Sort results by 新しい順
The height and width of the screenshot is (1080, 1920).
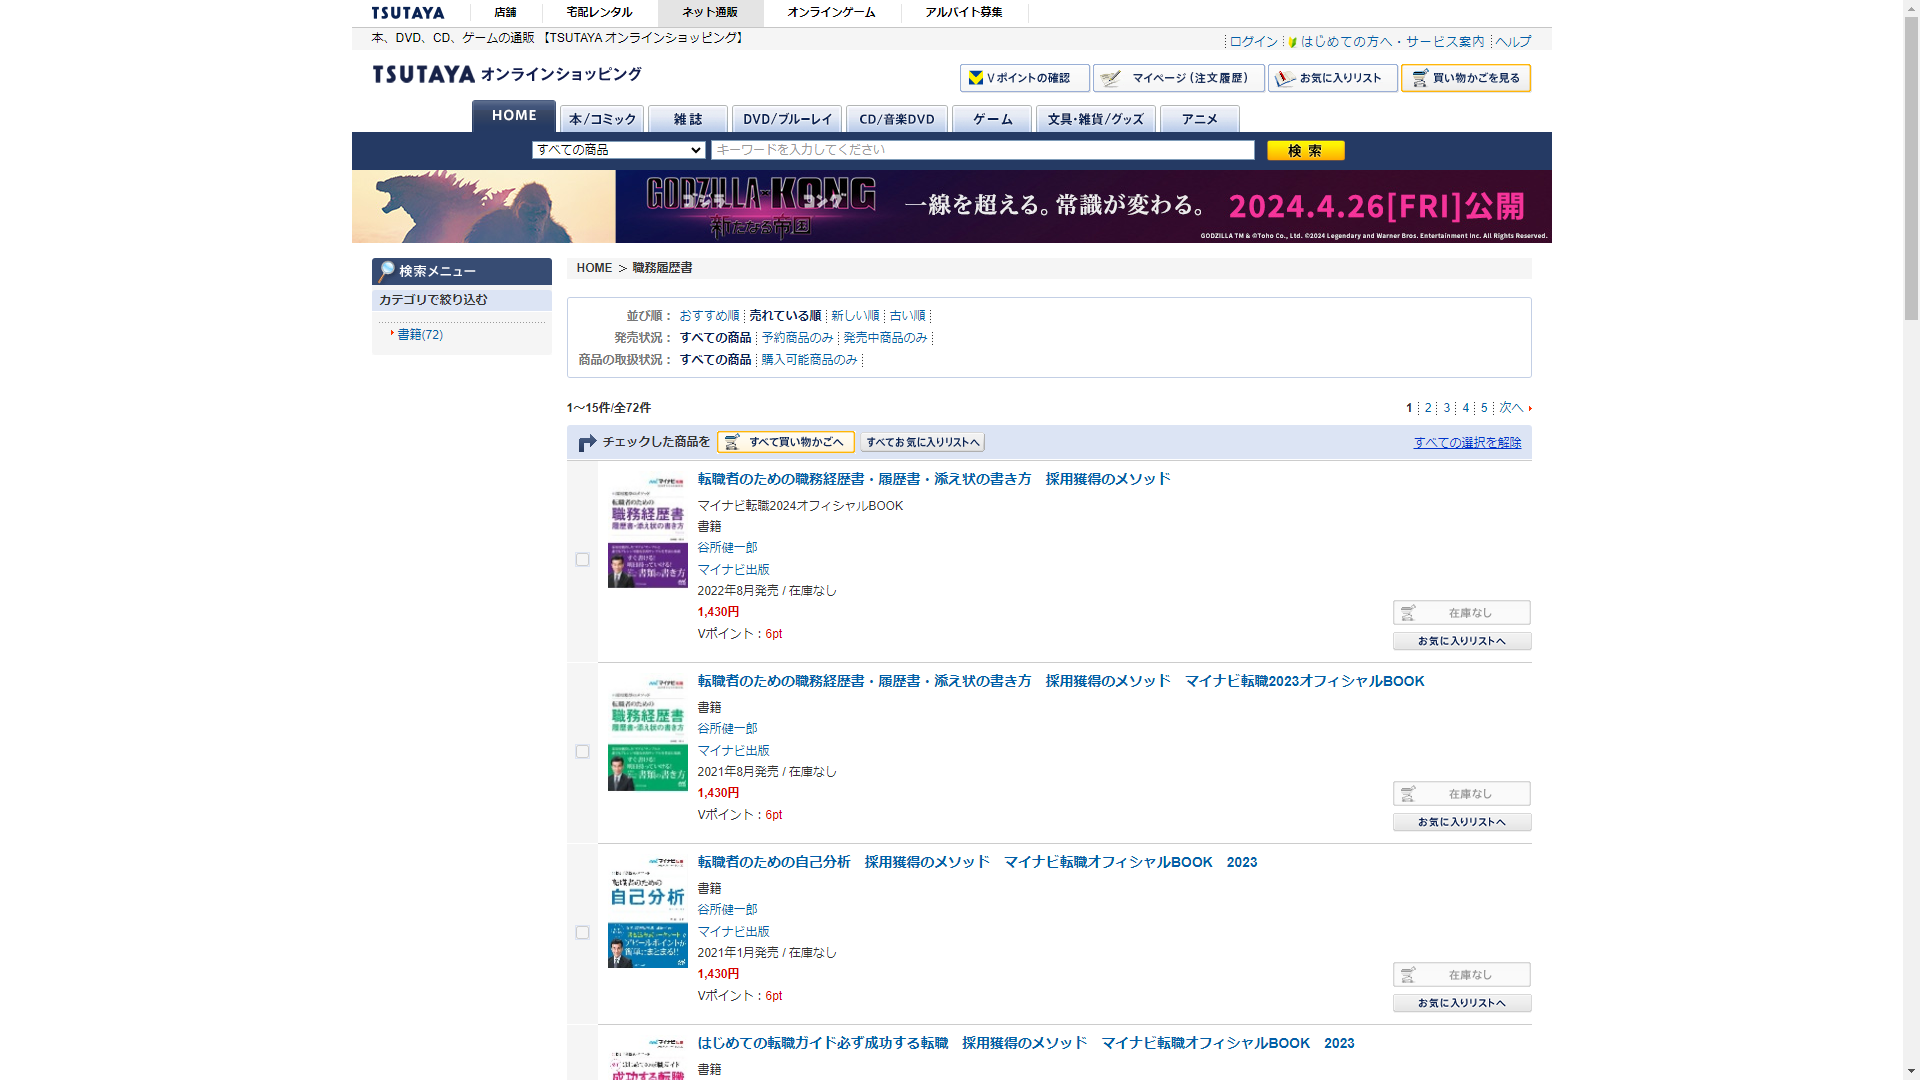coord(855,316)
